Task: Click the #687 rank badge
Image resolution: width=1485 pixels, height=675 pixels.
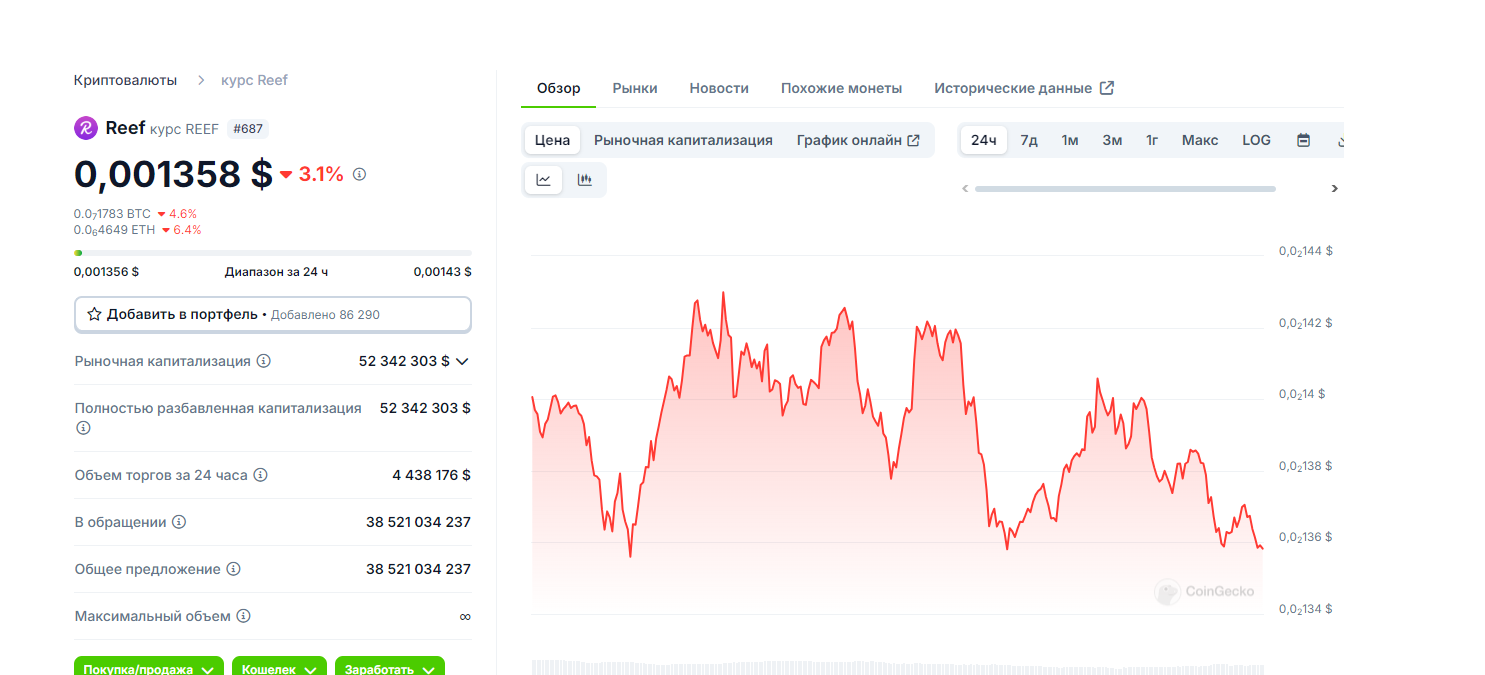Action: click(247, 128)
